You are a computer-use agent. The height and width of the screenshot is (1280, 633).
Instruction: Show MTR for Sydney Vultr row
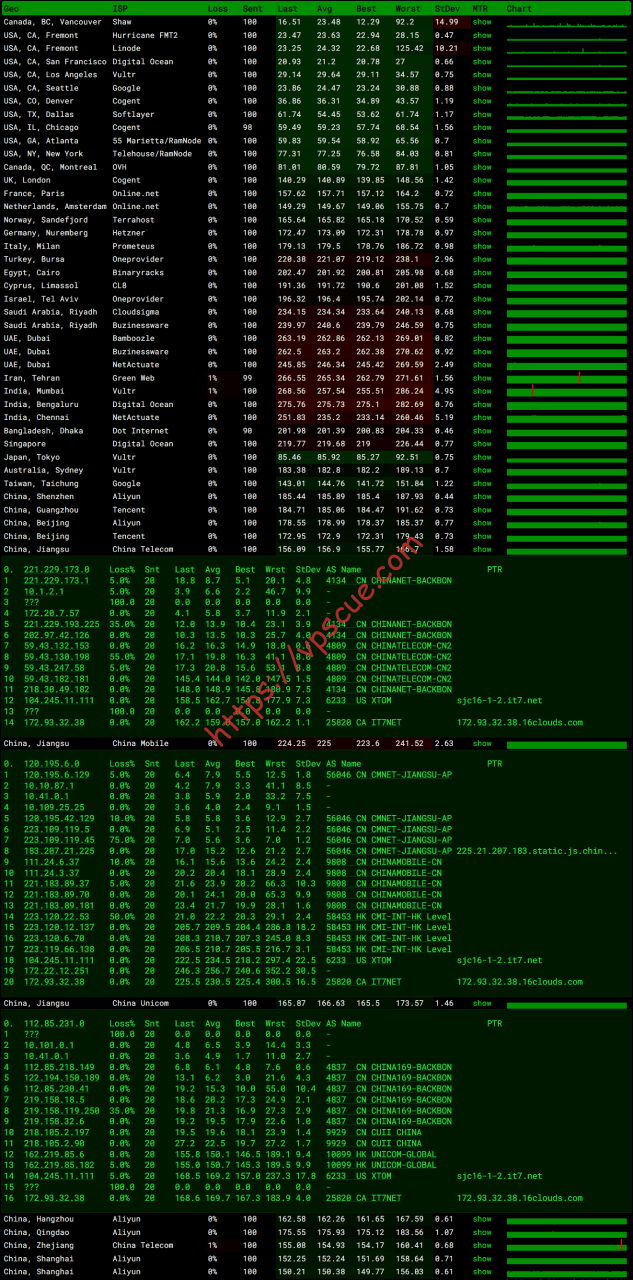[x=482, y=470]
